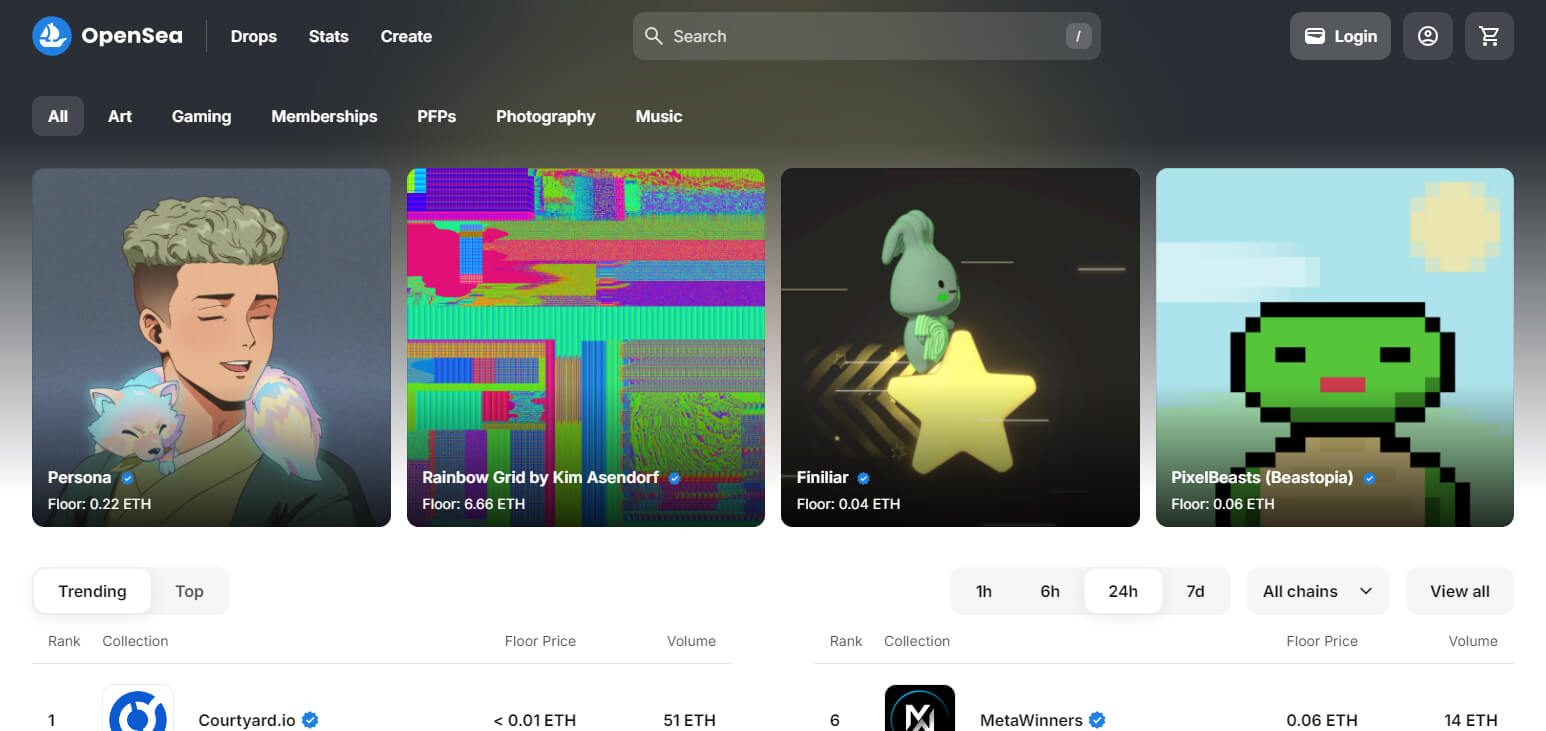Viewport: 1546px width, 731px height.
Task: Open the Memberships category tab
Action: 324,116
